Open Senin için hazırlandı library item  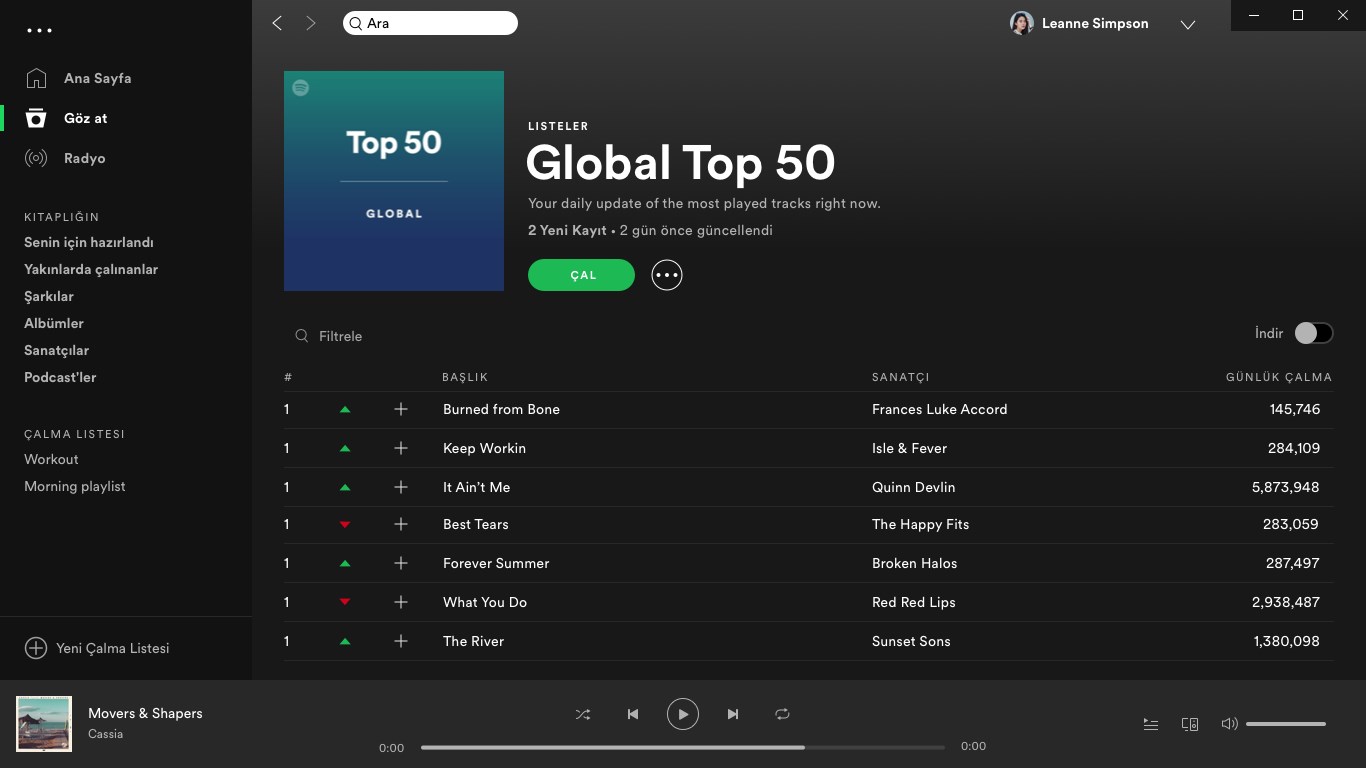pos(89,242)
